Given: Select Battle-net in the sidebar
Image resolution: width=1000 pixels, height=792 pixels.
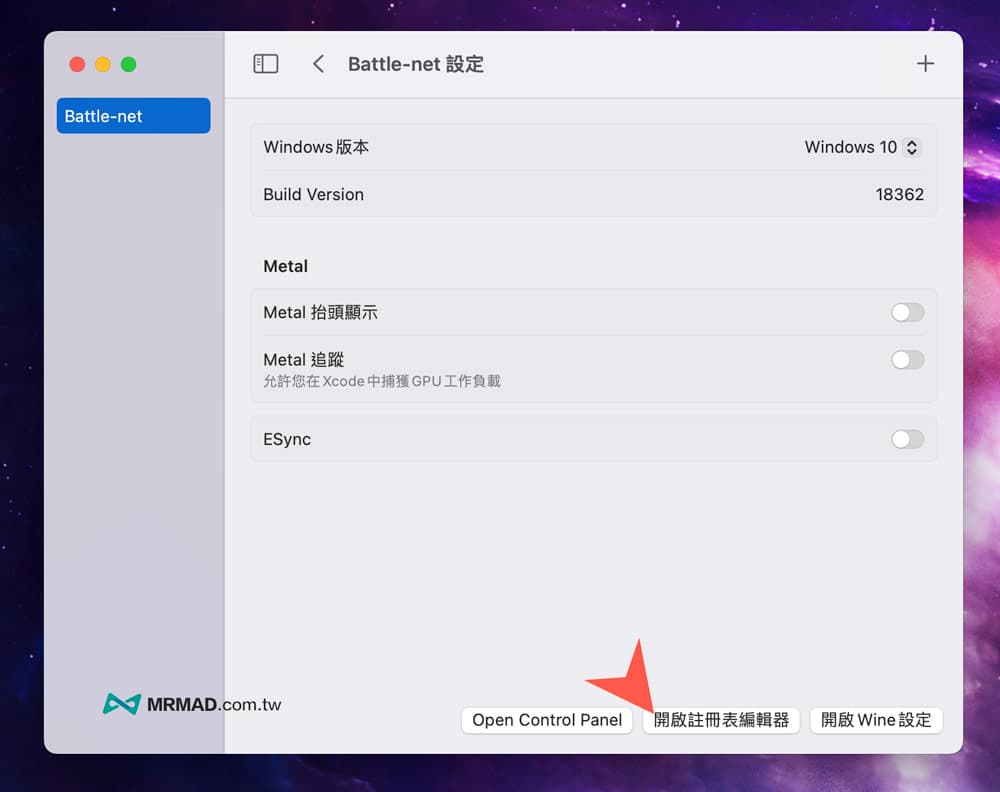Looking at the screenshot, I should coord(133,116).
